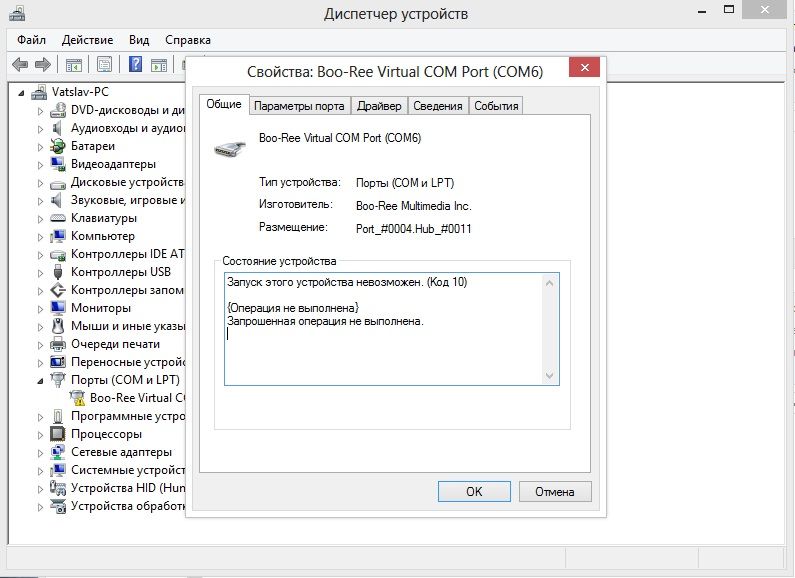795x578 pixels.
Task: Click the show/hide console tree icon
Action: [x=74, y=65]
